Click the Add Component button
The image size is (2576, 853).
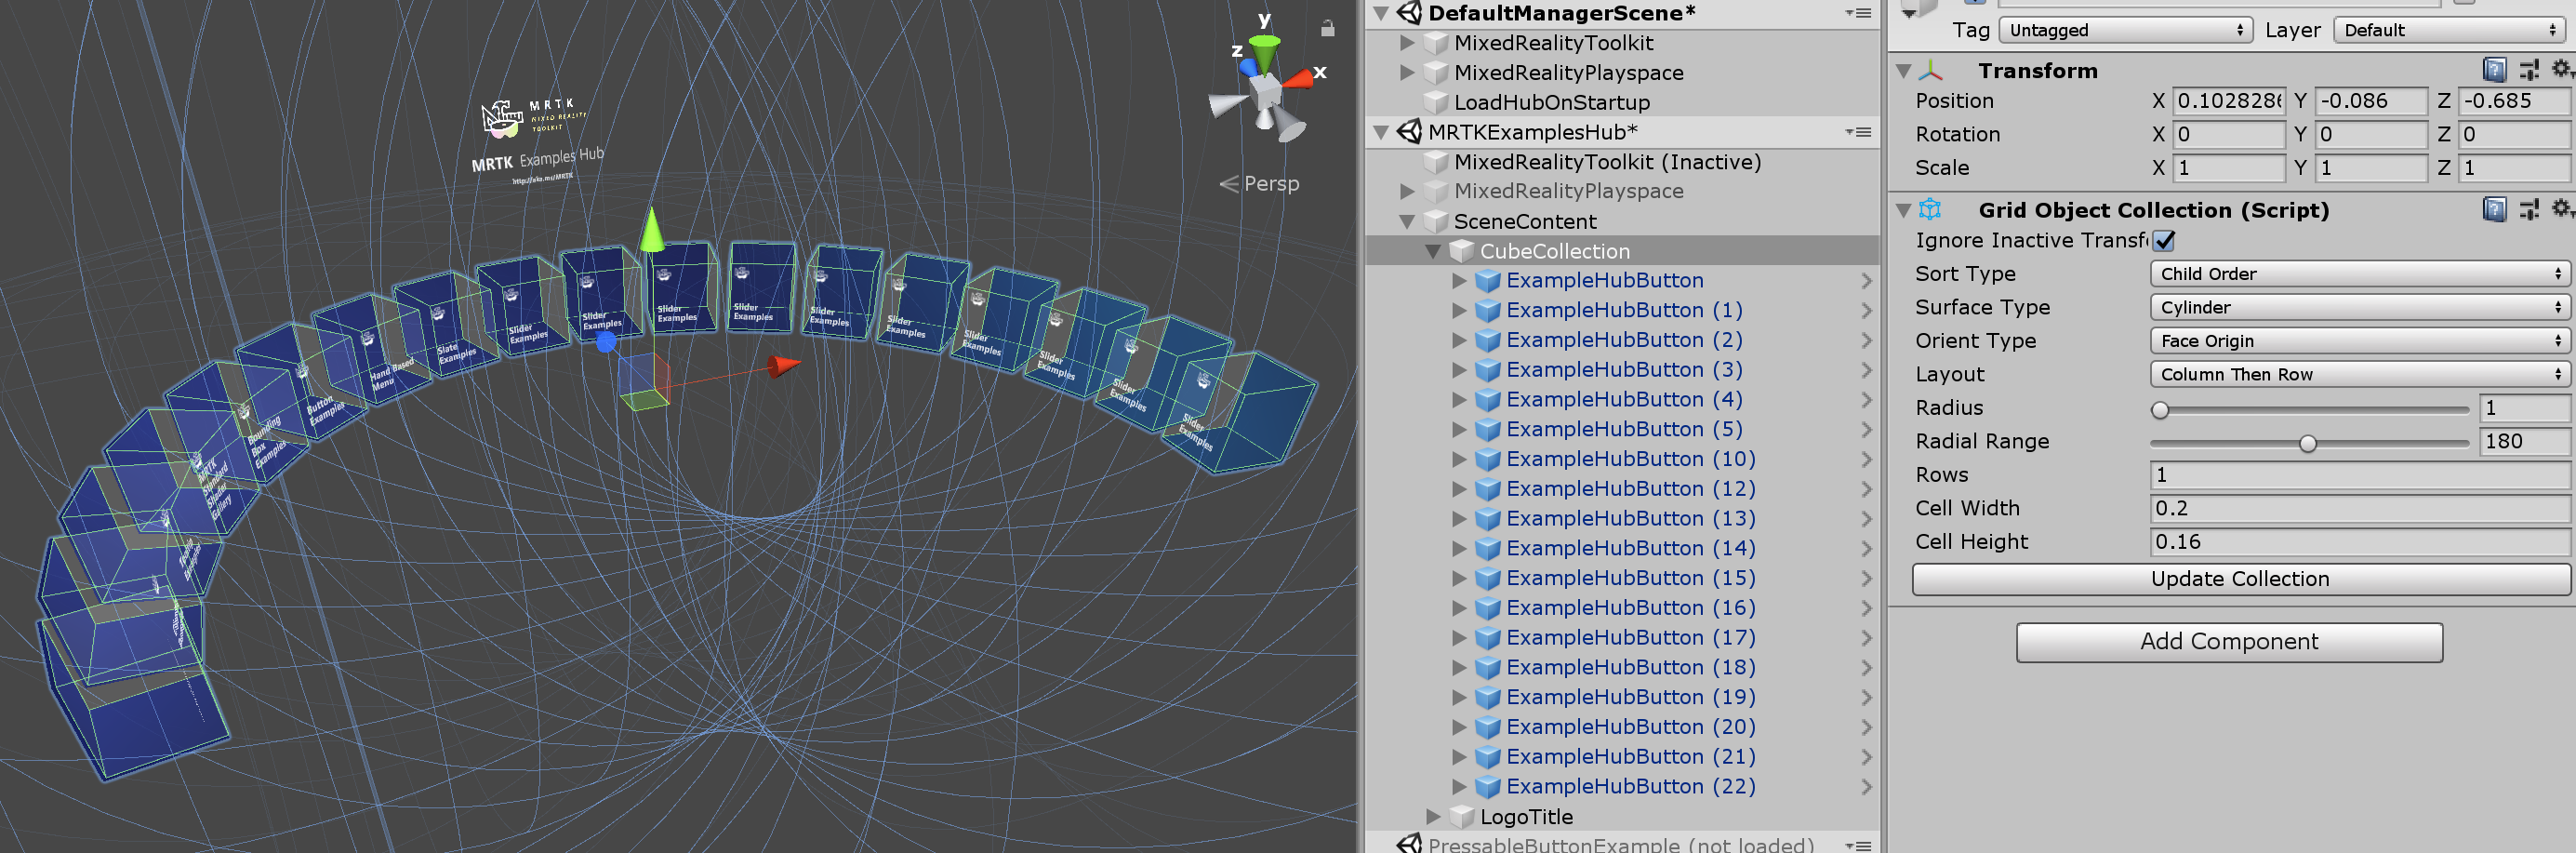[2228, 641]
